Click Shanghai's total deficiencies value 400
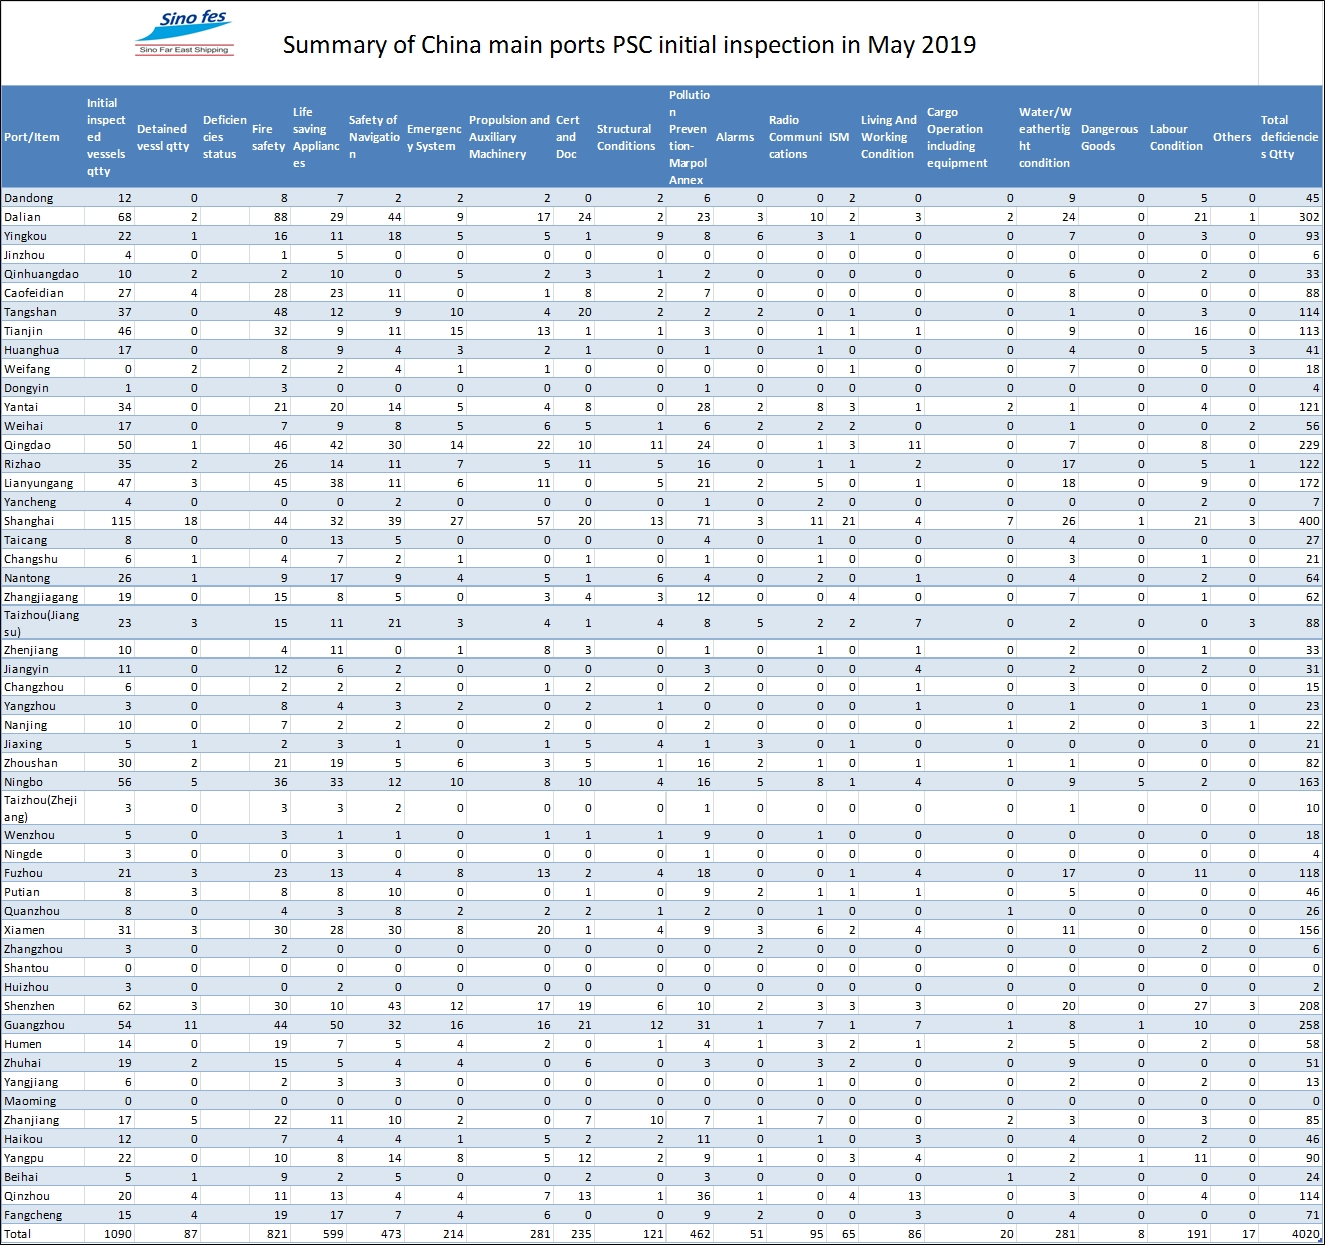1325x1245 pixels. pos(1309,521)
